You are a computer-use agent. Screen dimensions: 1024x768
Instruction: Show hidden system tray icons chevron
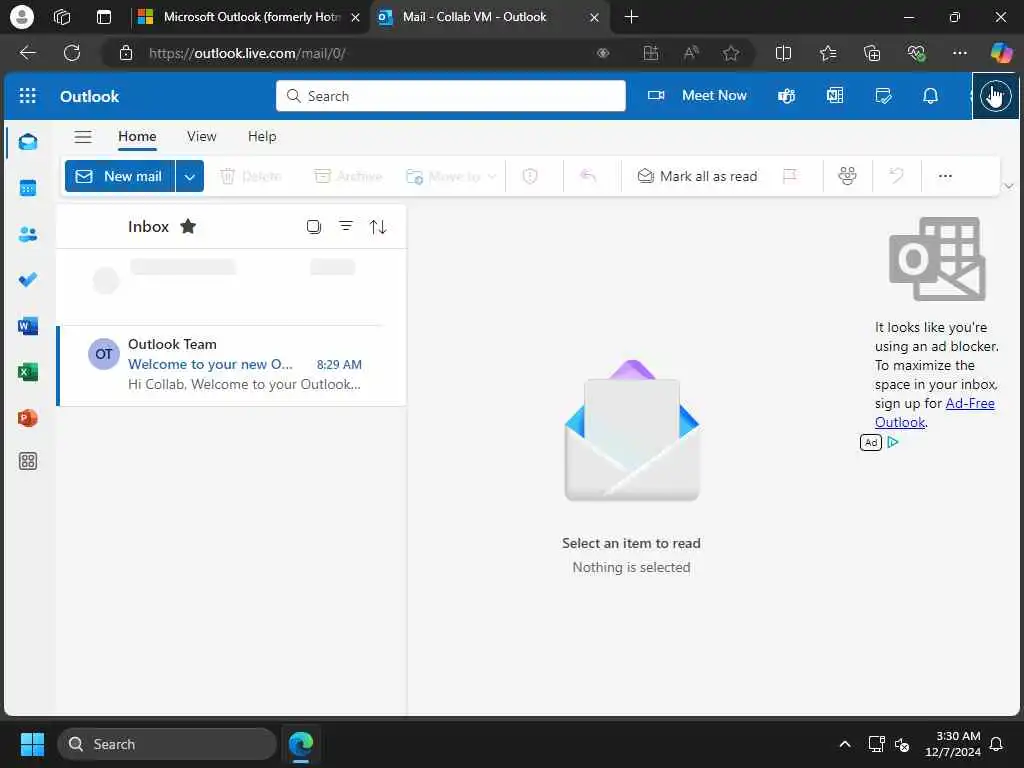(x=844, y=744)
